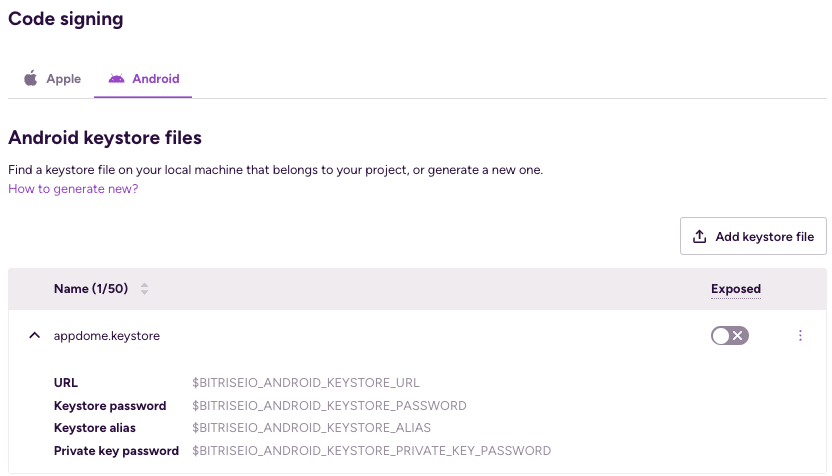Select the Android tab label
This screenshot has width=832, height=476.
tap(156, 78)
